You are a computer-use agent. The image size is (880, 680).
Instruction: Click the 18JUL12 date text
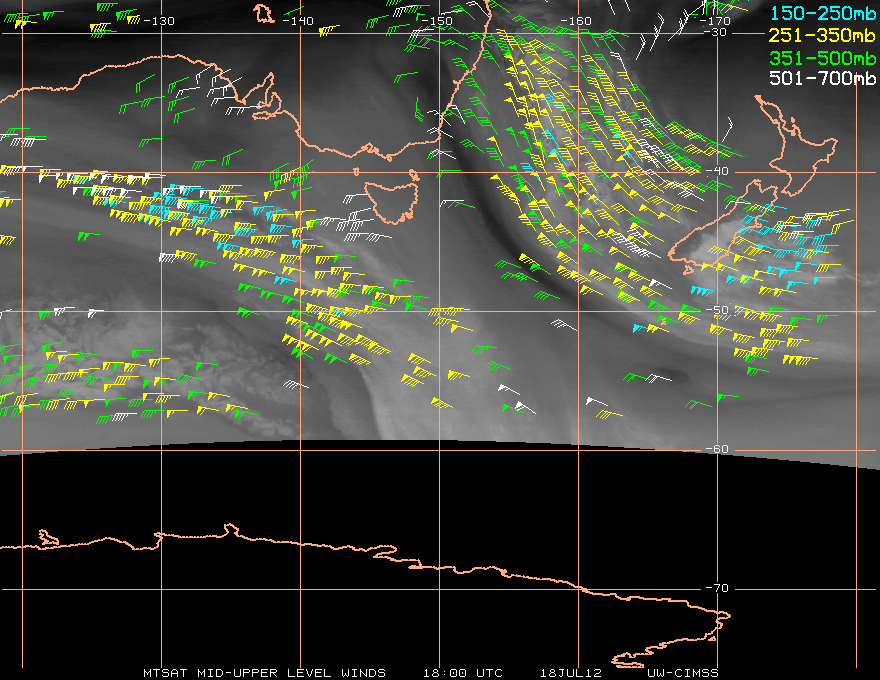pos(571,673)
